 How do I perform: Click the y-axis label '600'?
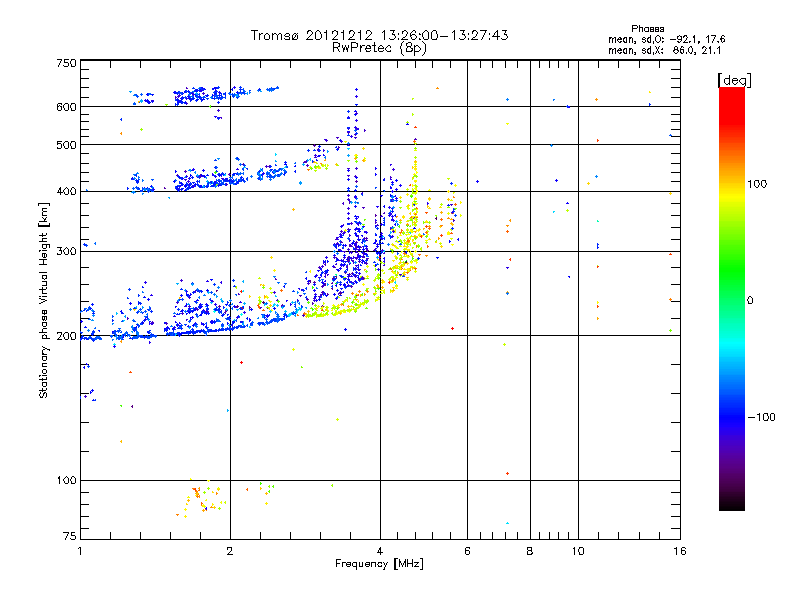tap(66, 107)
